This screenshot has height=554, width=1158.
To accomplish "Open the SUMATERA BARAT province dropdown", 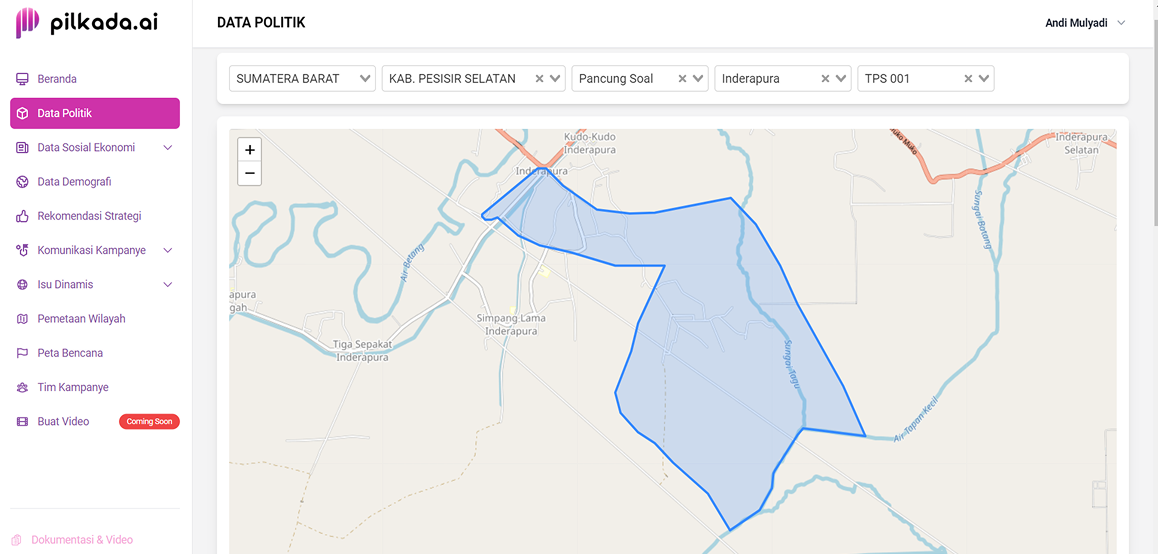I will (x=365, y=79).
